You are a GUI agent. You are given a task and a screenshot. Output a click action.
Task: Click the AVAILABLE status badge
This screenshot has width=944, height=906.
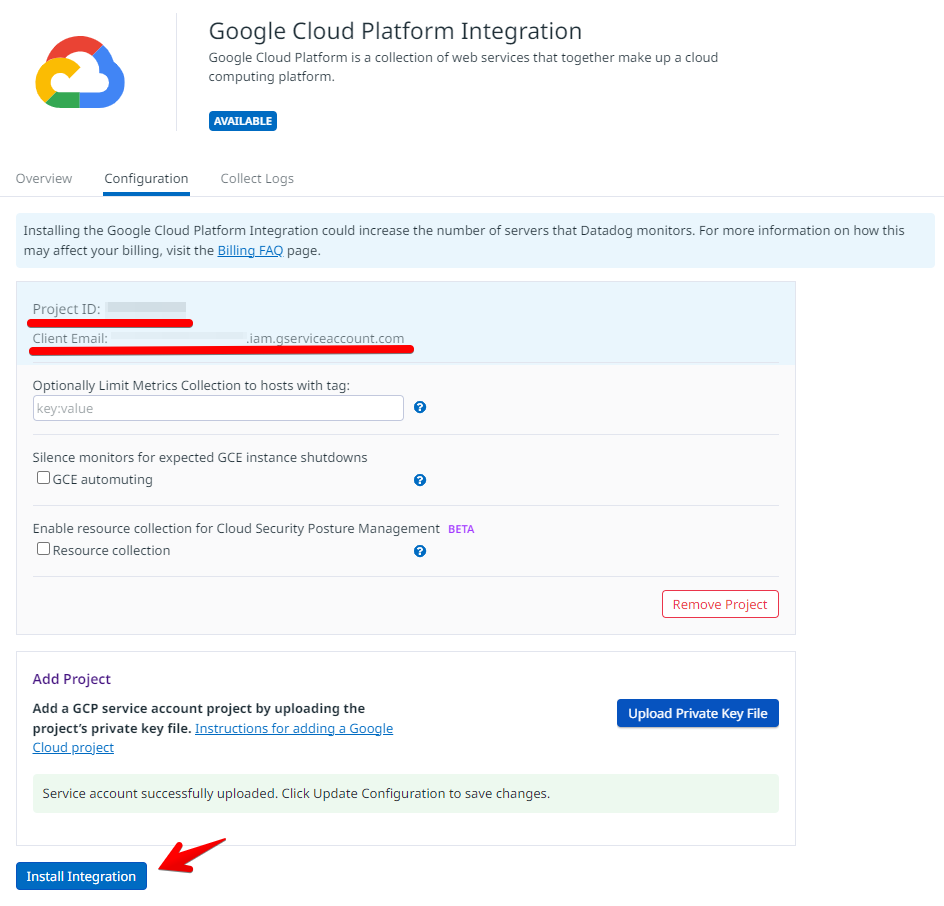[242, 121]
